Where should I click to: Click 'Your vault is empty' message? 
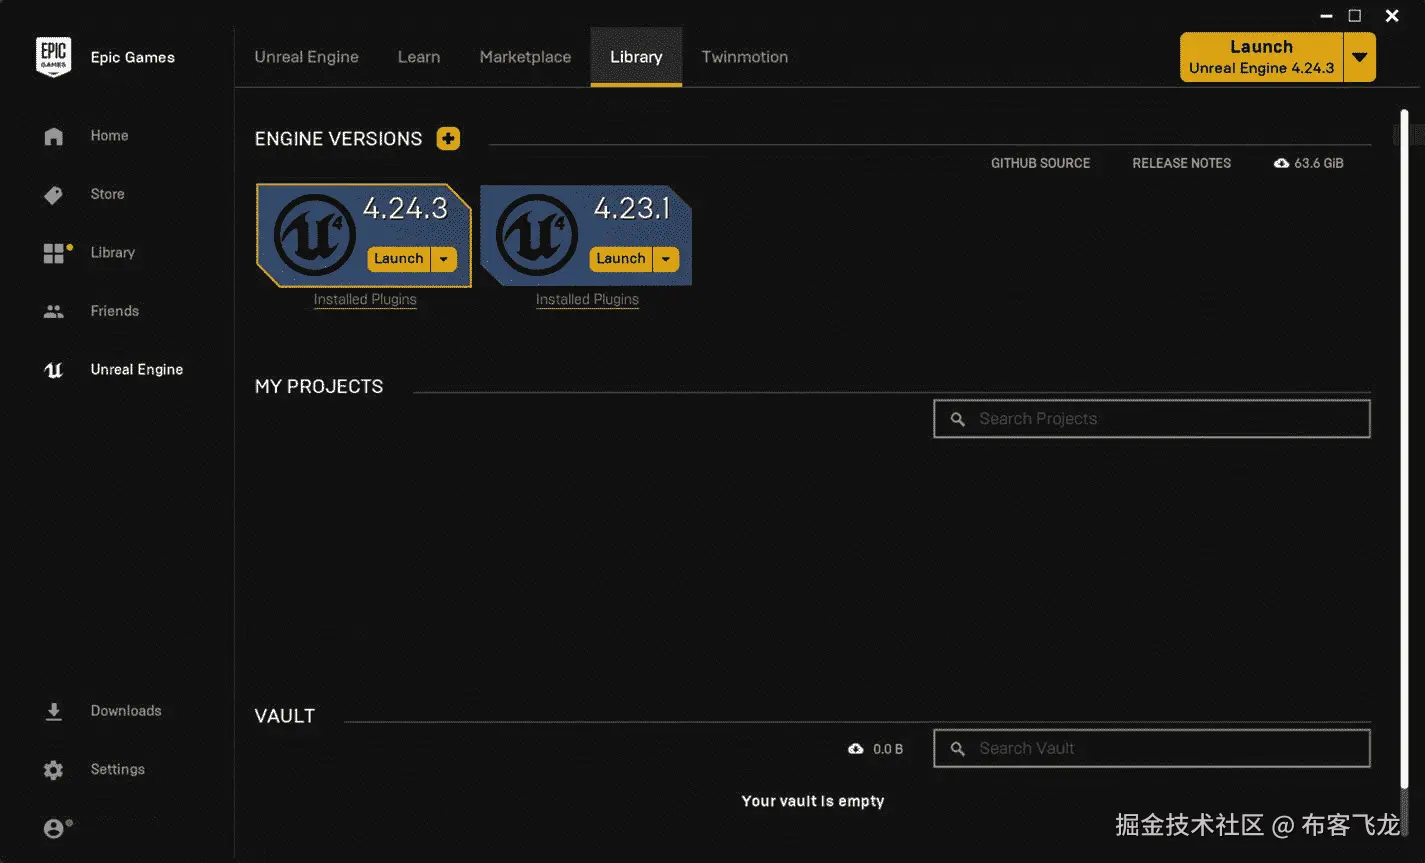(x=813, y=801)
